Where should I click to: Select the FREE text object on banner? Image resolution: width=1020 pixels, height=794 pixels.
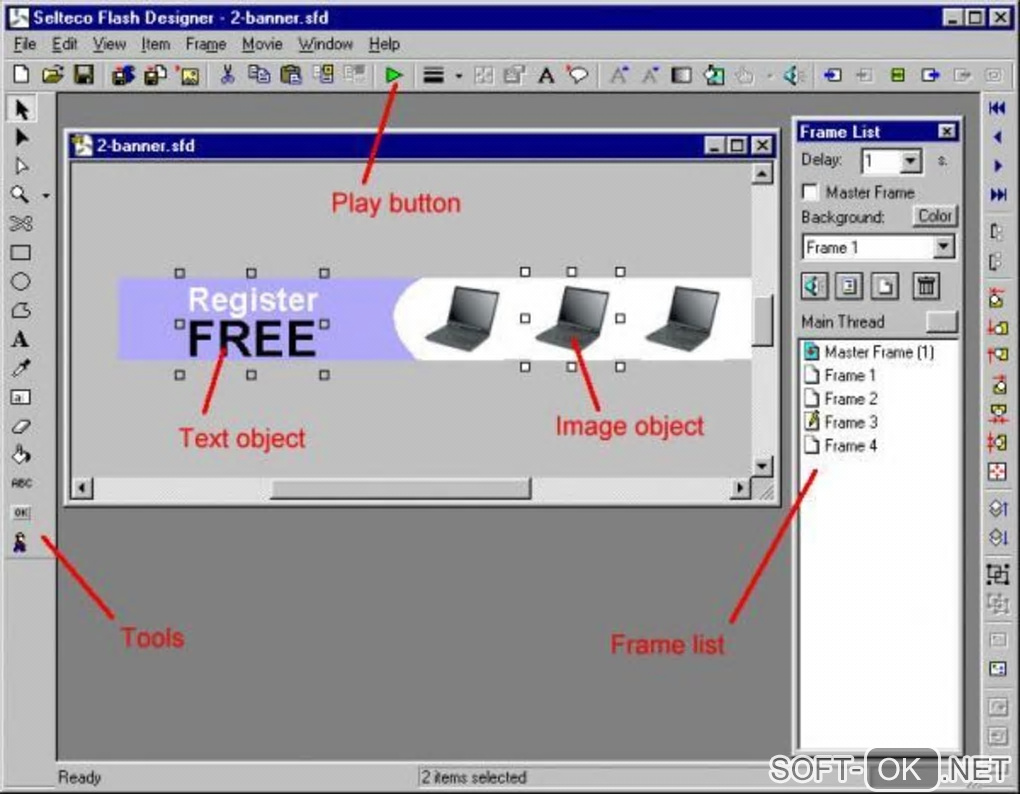click(252, 339)
